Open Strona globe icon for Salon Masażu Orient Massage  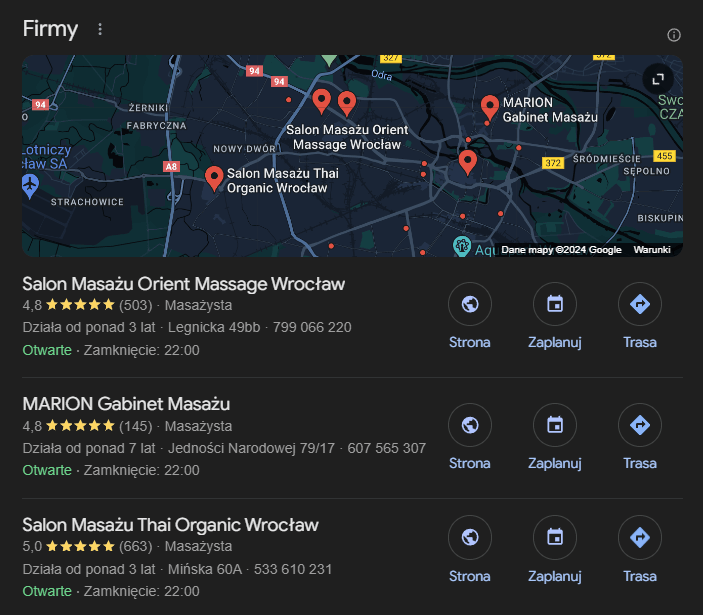469,304
